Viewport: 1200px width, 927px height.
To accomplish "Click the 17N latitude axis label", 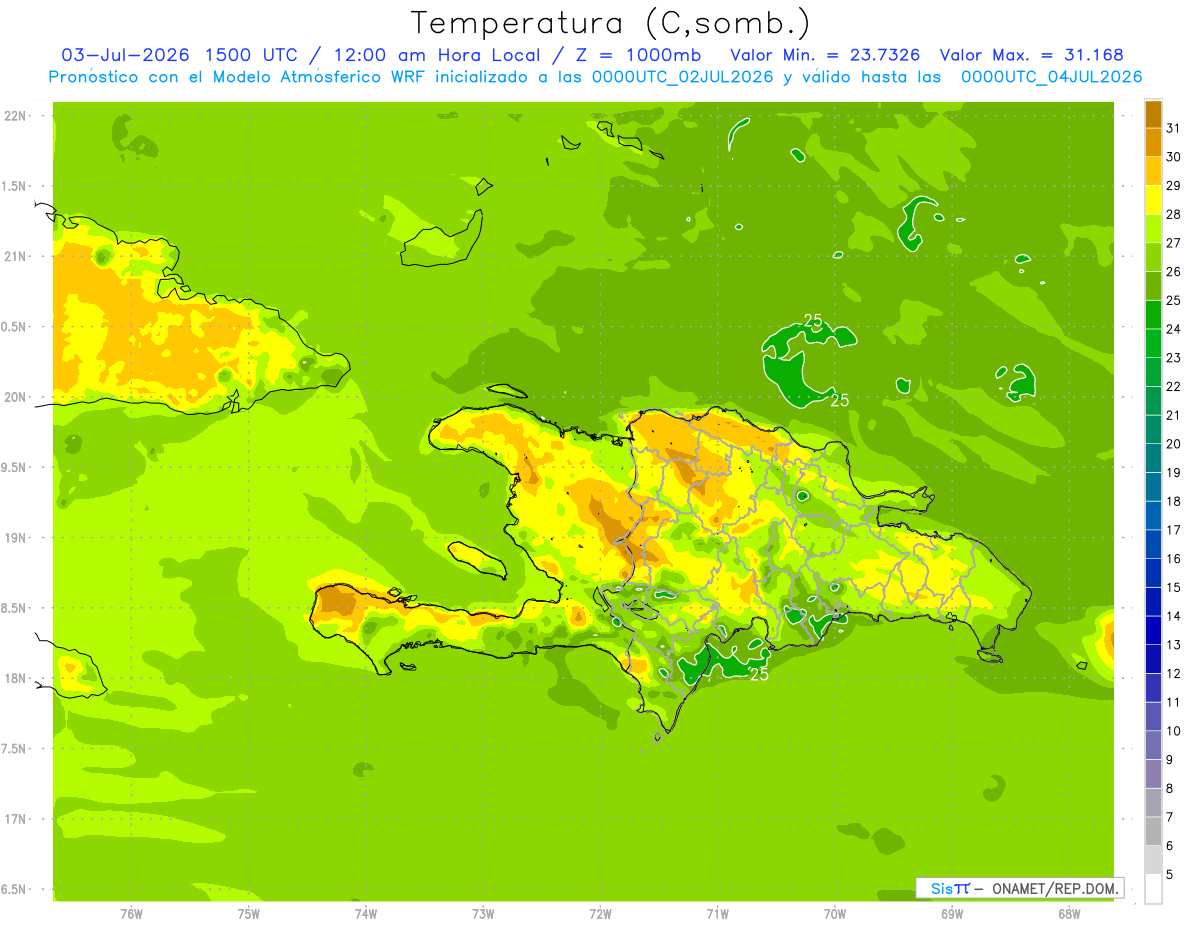I will tap(16, 819).
